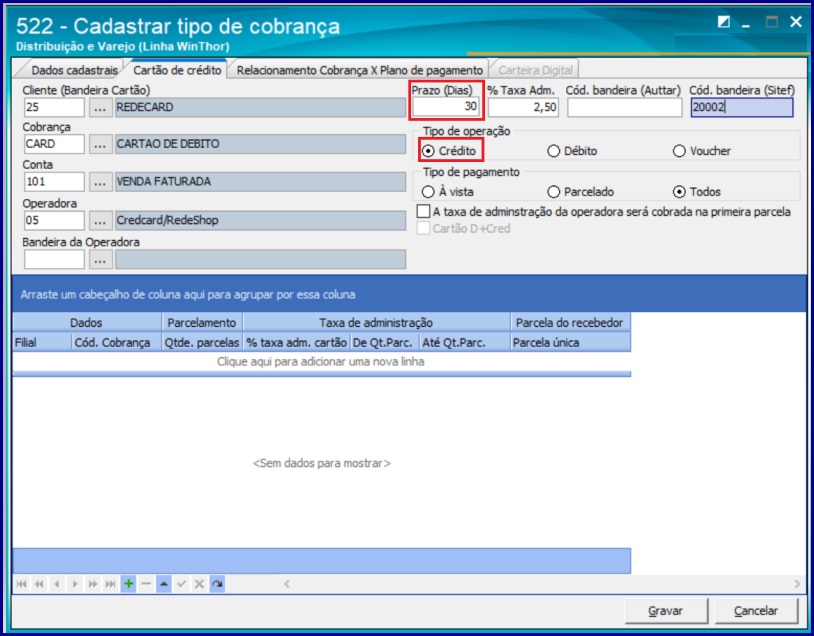Switch to Cartão de crédito tab

pyautogui.click(x=177, y=70)
